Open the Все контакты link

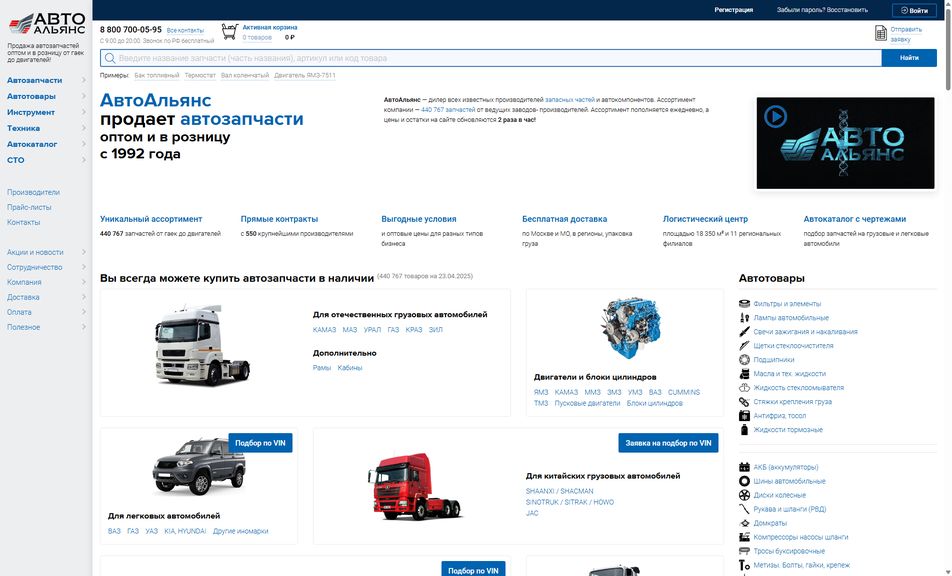[x=185, y=30]
